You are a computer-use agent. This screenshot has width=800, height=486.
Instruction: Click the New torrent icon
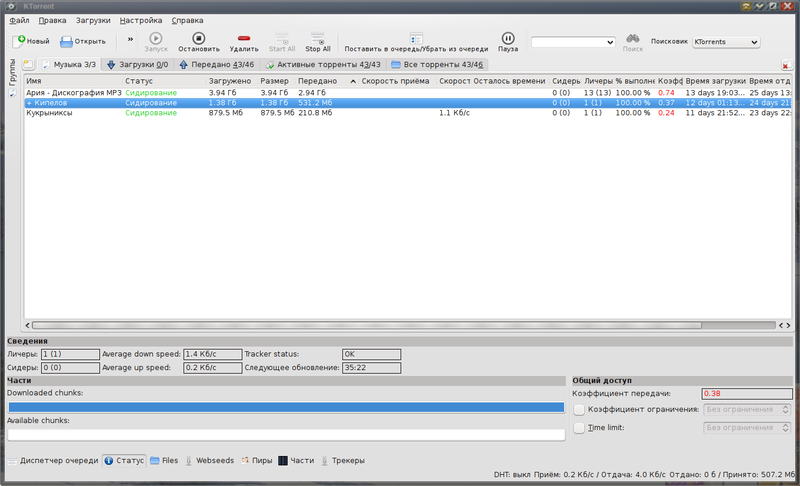pos(19,41)
